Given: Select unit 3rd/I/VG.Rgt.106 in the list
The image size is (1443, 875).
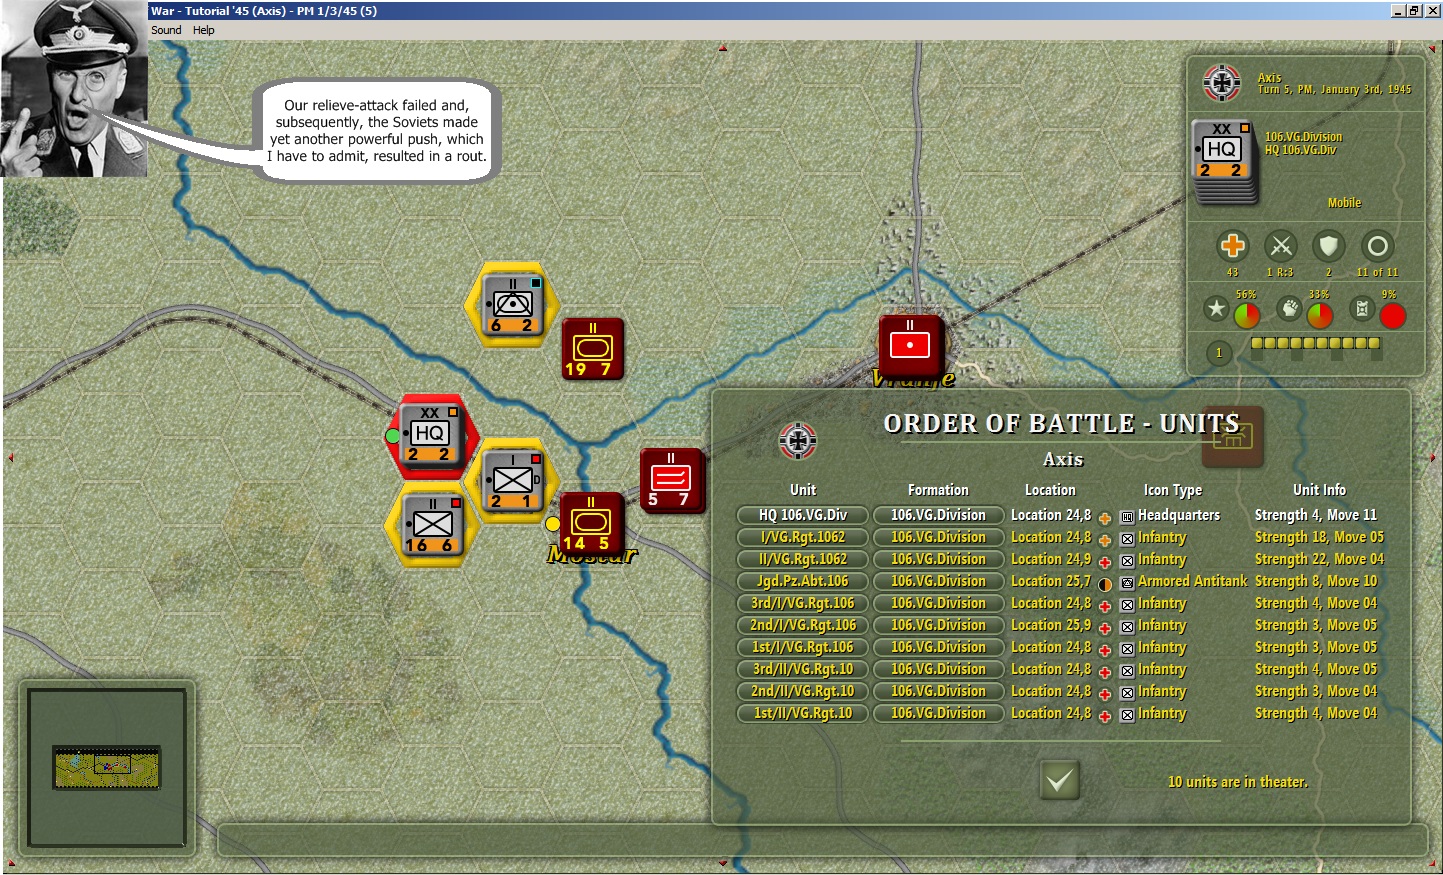Looking at the screenshot, I should (x=803, y=603).
